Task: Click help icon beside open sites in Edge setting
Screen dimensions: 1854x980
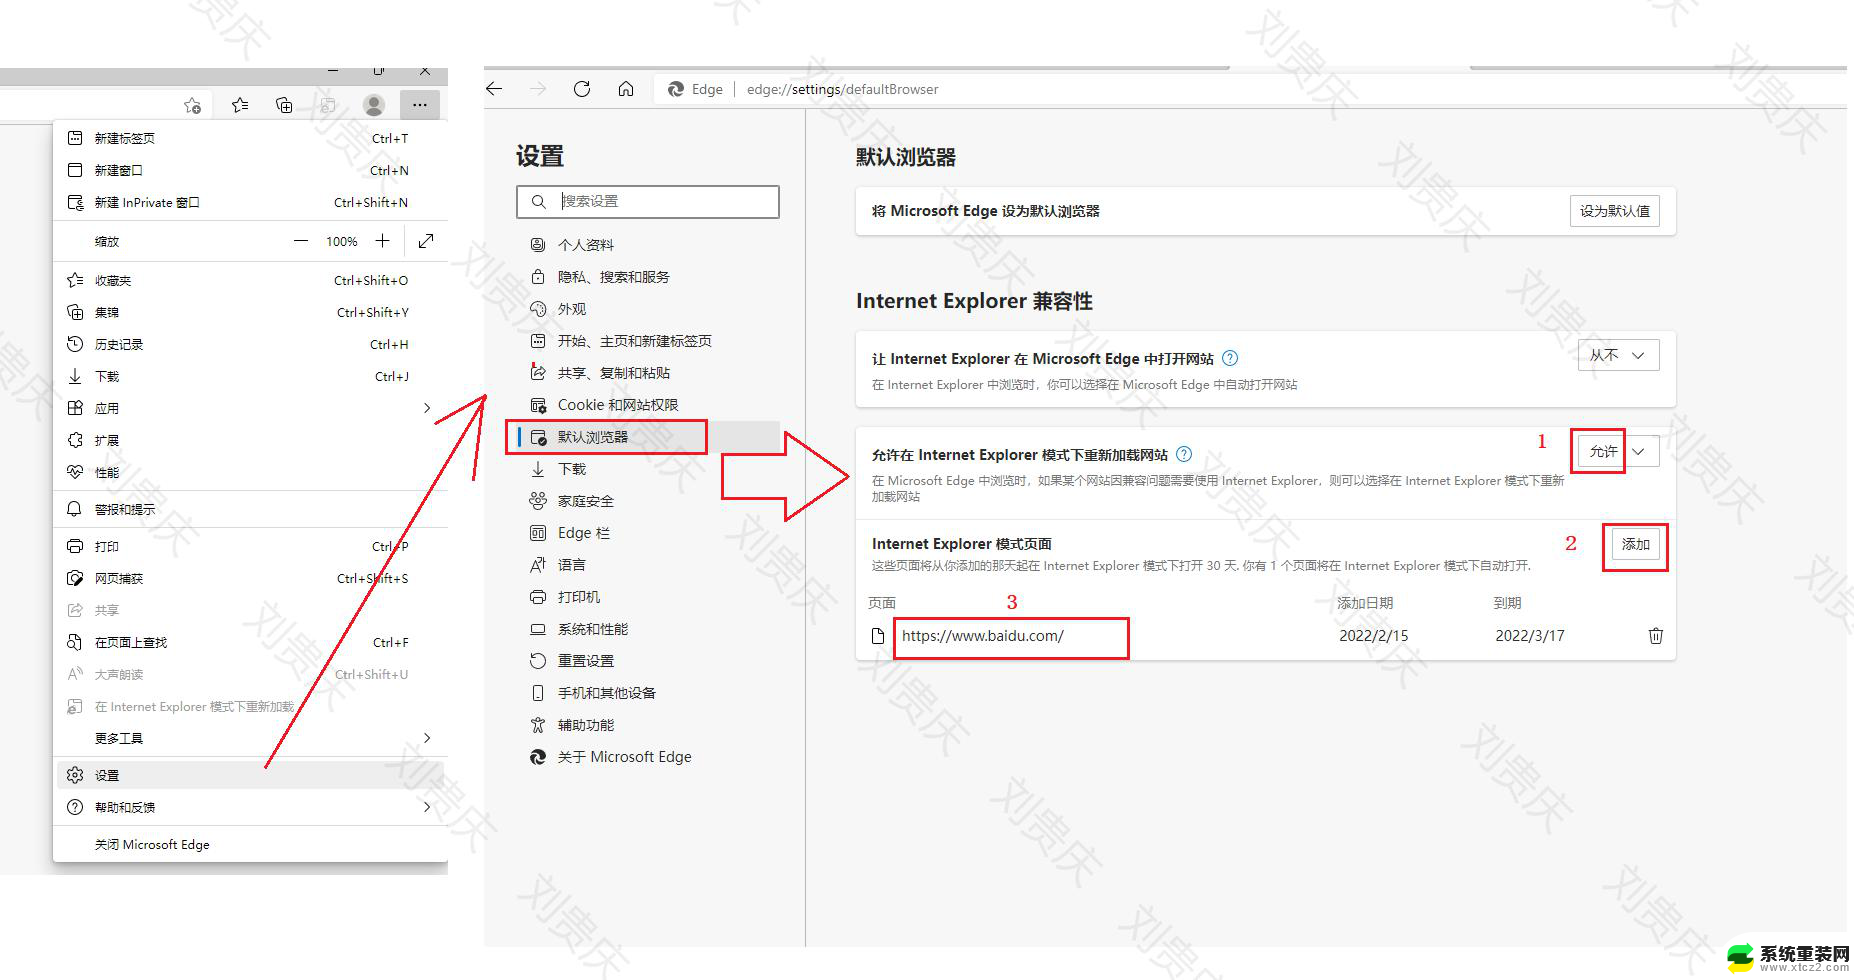Action: tap(1231, 358)
